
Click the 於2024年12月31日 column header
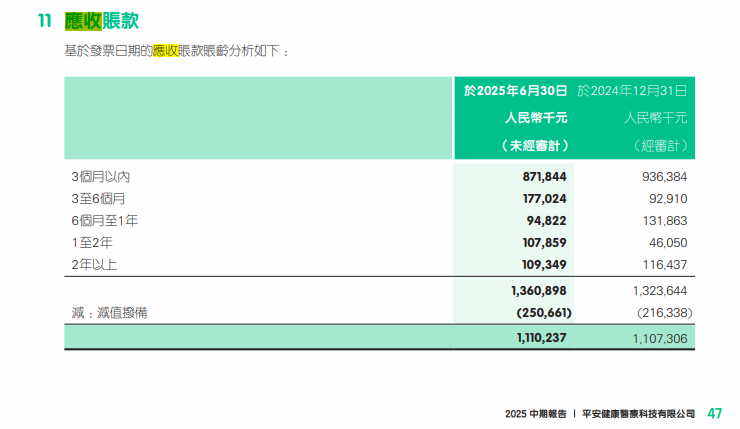pos(633,91)
